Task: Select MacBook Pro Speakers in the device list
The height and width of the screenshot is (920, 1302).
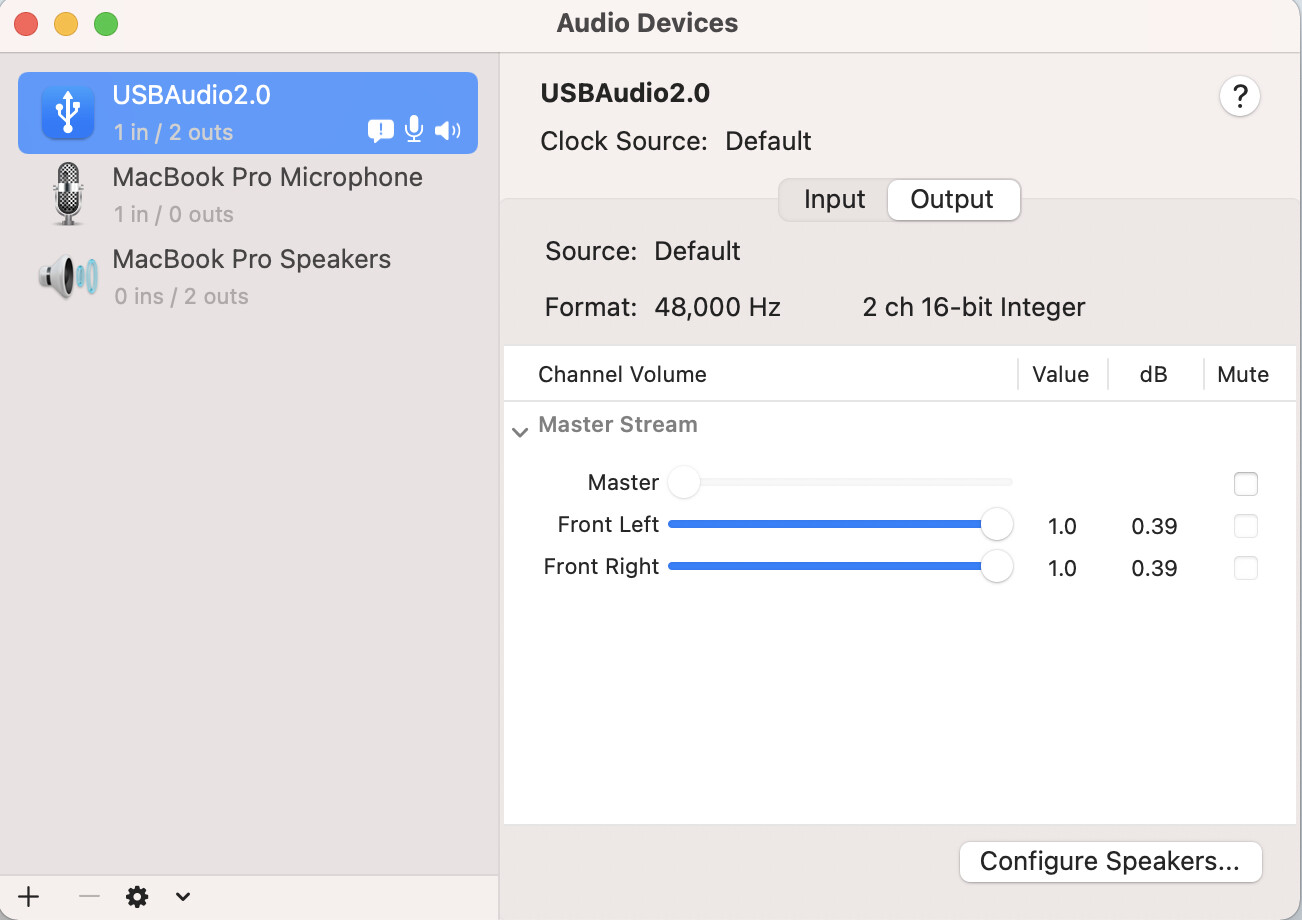Action: point(251,259)
